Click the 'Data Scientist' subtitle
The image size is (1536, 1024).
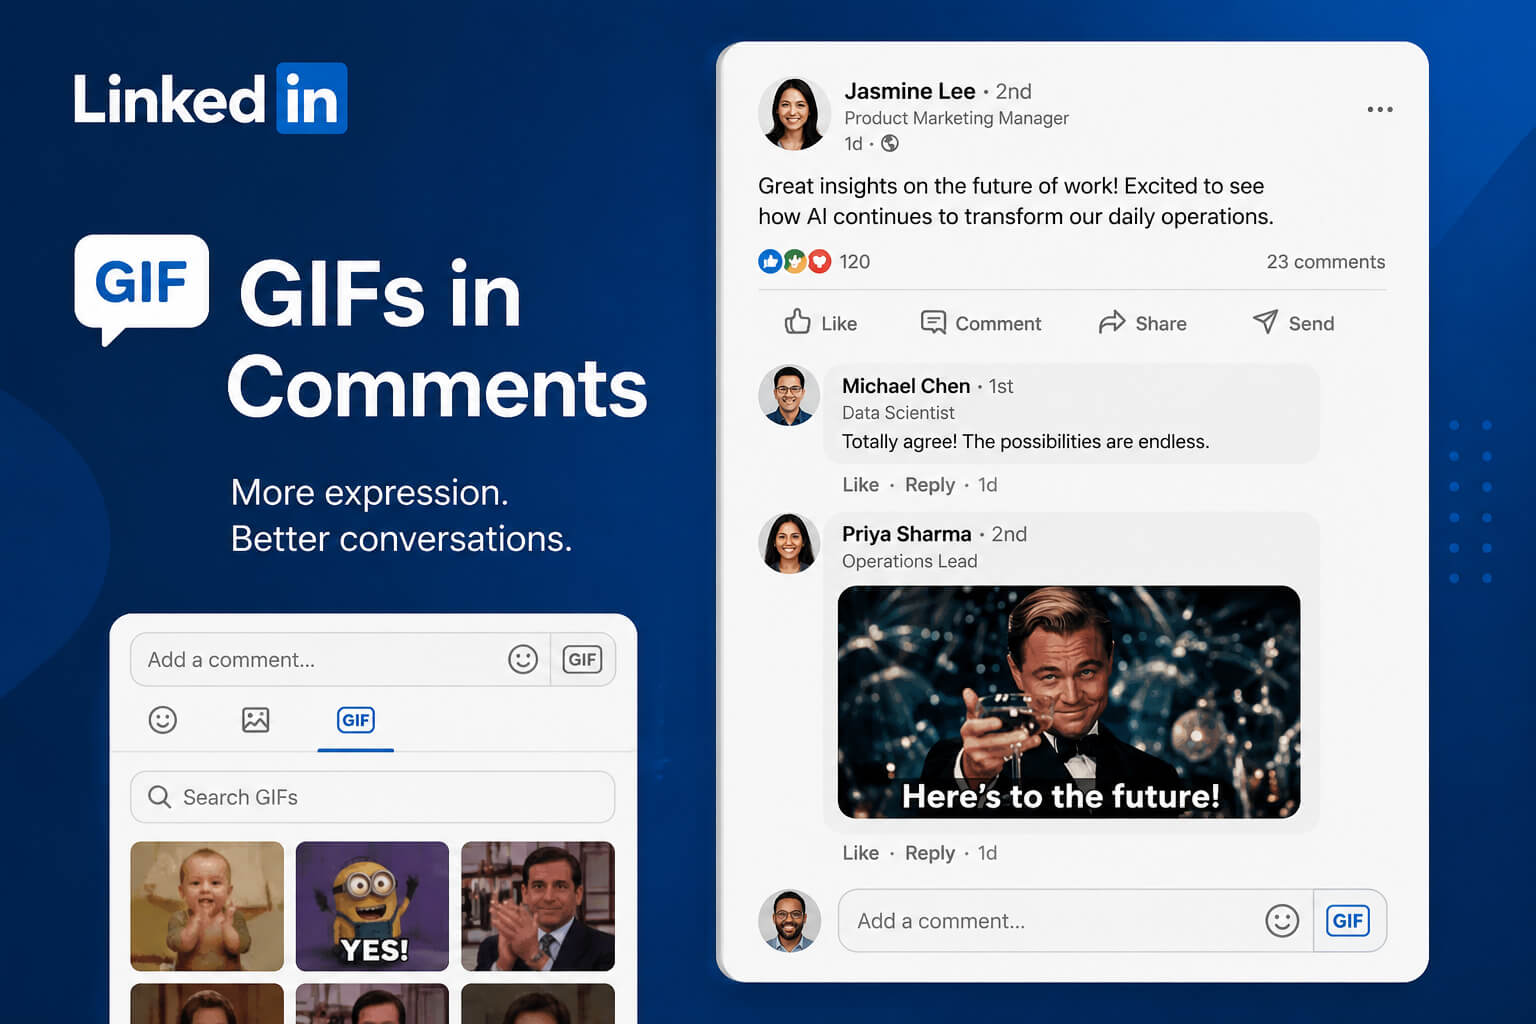tap(898, 413)
